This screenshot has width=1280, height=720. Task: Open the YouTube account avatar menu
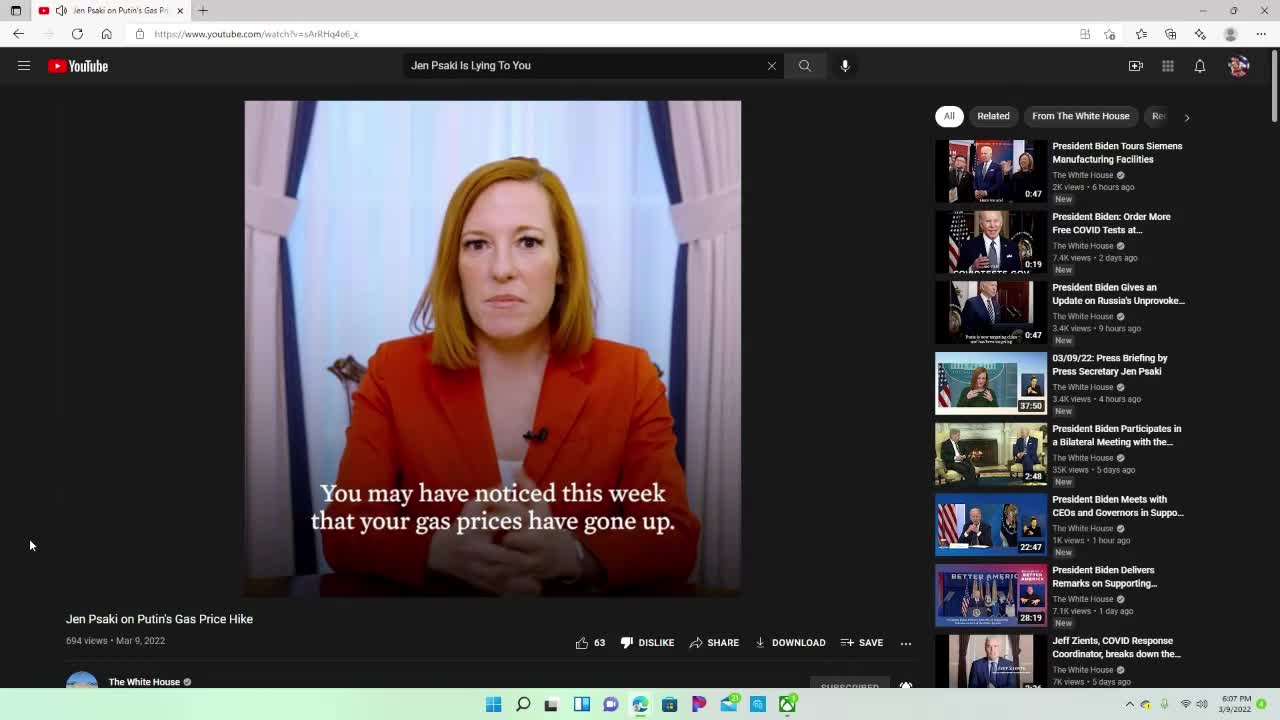(x=1239, y=66)
